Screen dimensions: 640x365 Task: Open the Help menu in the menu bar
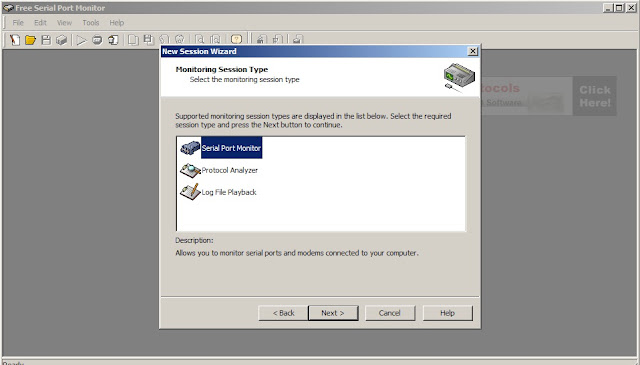[x=116, y=23]
